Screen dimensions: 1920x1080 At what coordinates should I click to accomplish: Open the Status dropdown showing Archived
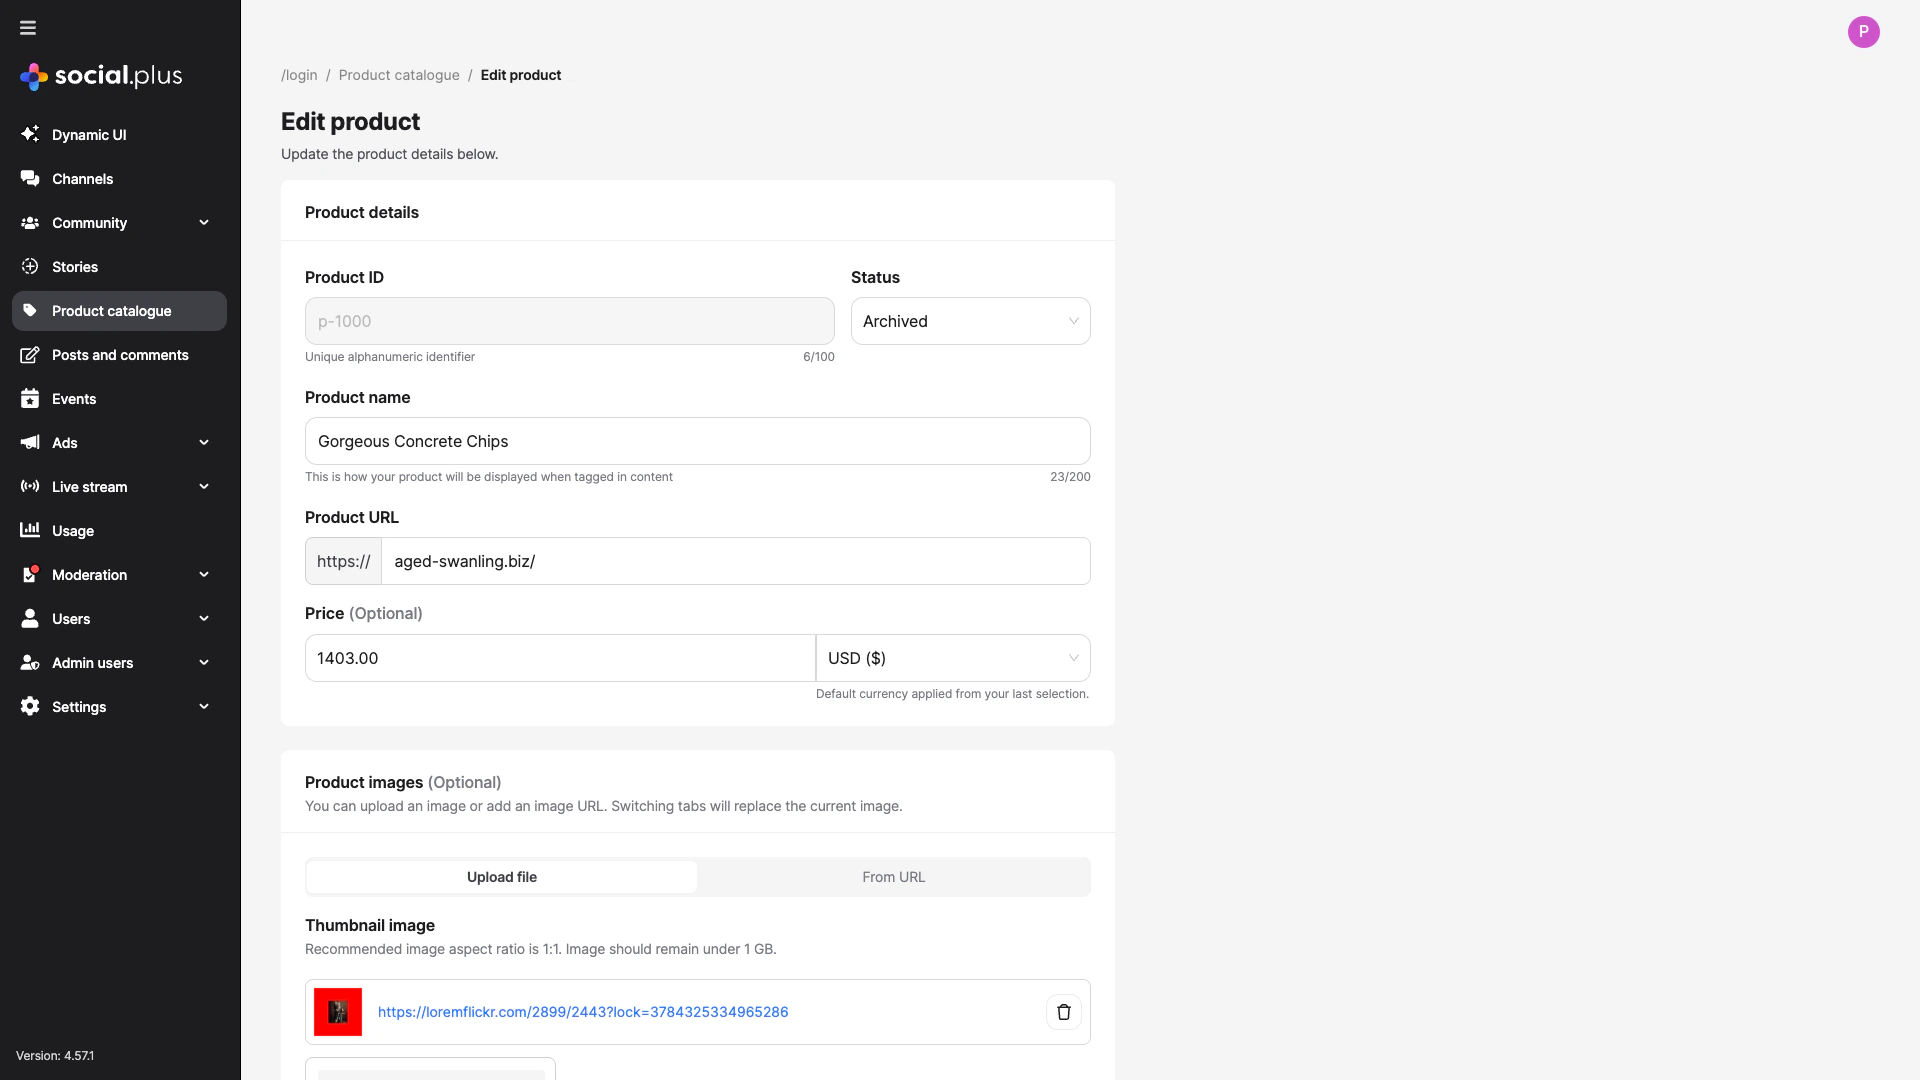tap(969, 321)
